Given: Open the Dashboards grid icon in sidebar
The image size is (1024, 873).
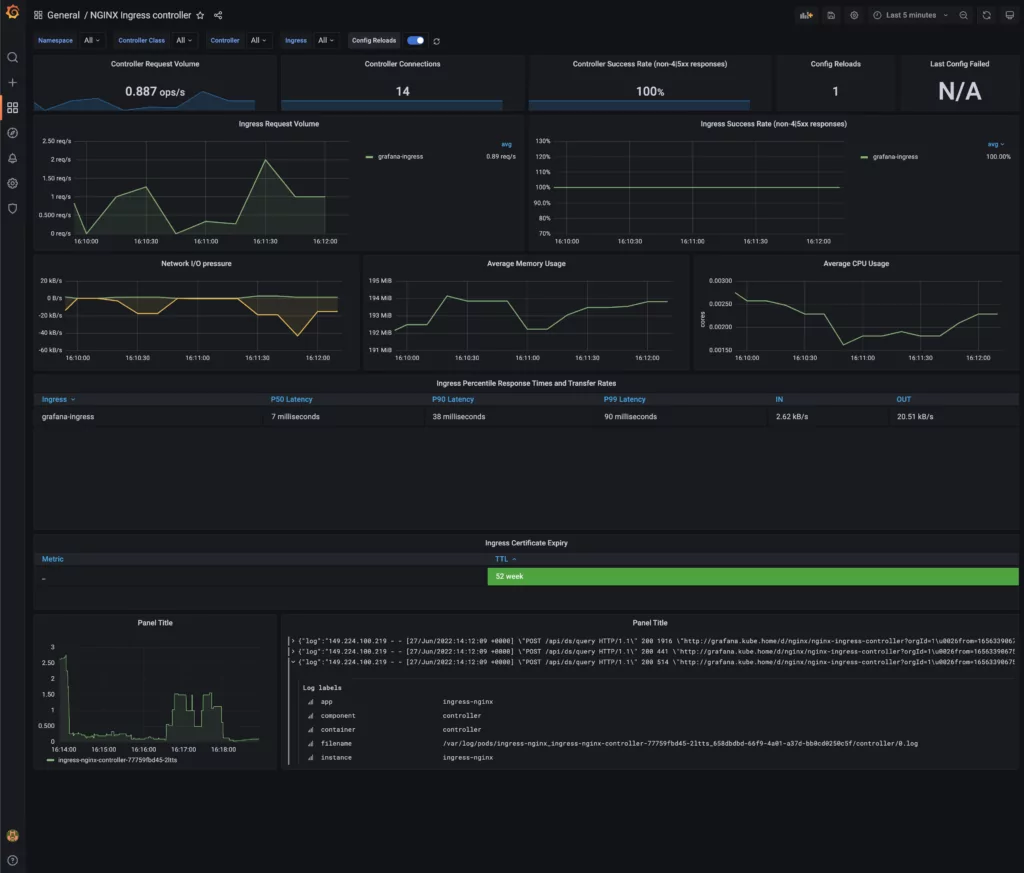Looking at the screenshot, I should tap(12, 108).
